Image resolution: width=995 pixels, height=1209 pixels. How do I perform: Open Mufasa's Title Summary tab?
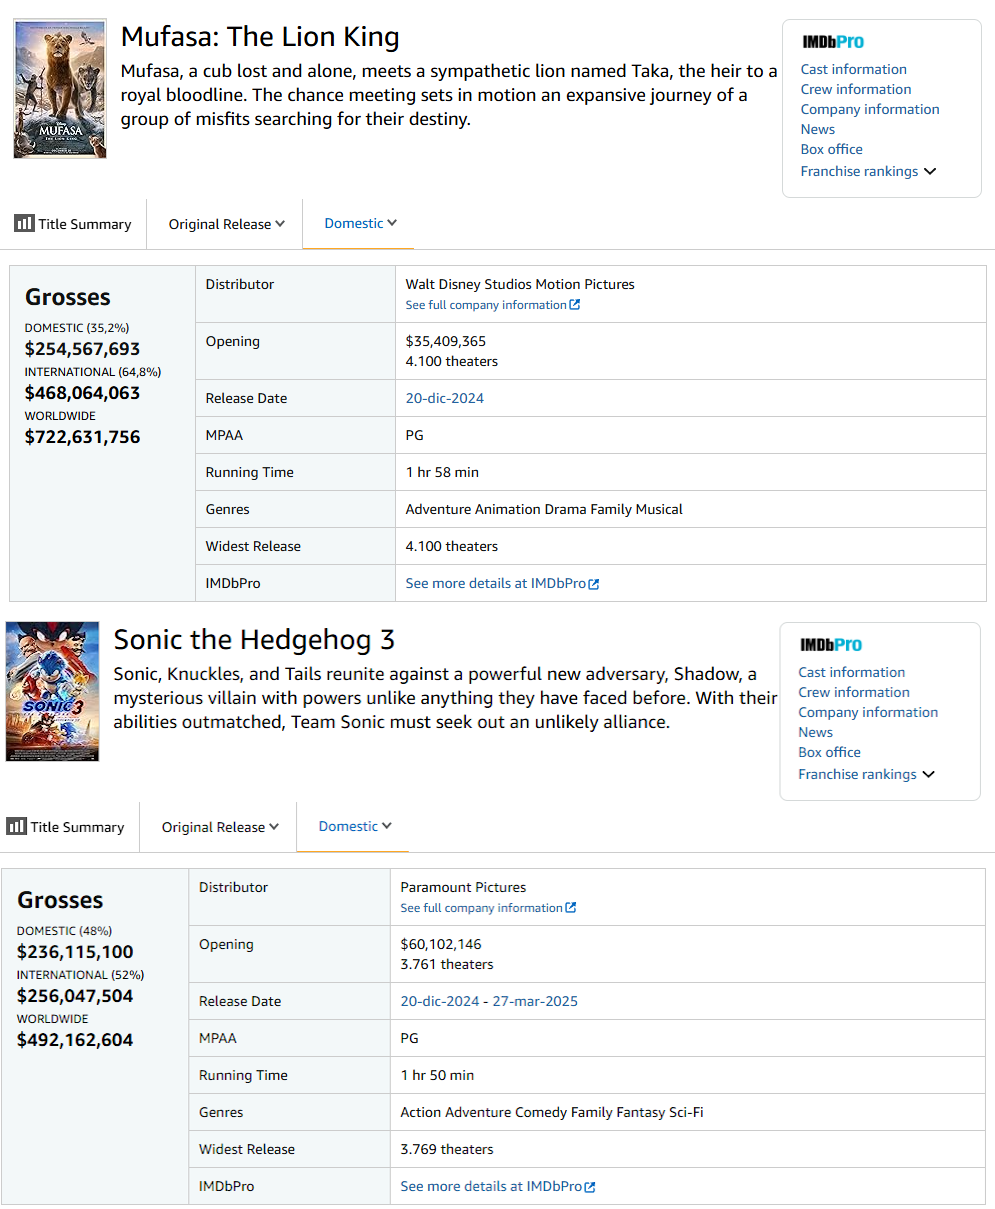(x=73, y=224)
